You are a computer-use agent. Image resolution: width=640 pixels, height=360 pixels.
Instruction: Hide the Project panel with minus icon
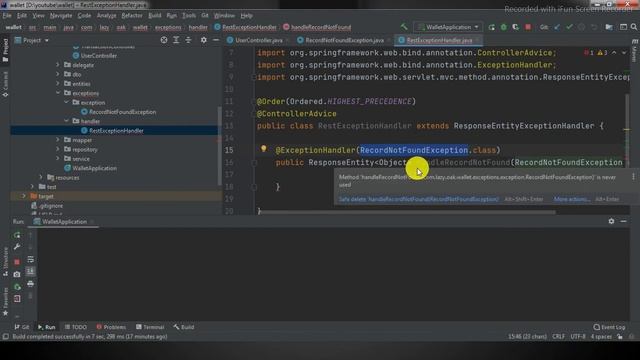[x=216, y=40]
